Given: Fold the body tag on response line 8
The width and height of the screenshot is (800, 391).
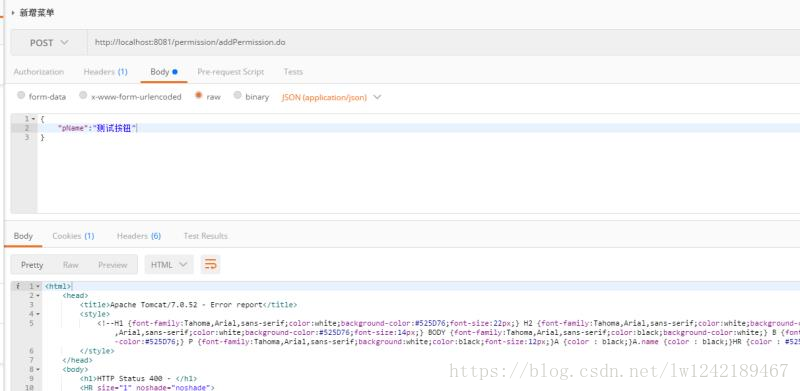Looking at the screenshot, I should tap(38, 369).
